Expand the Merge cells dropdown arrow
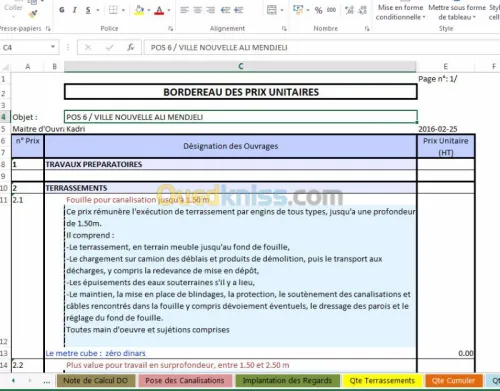The width and height of the screenshot is (500, 391). (x=282, y=10)
